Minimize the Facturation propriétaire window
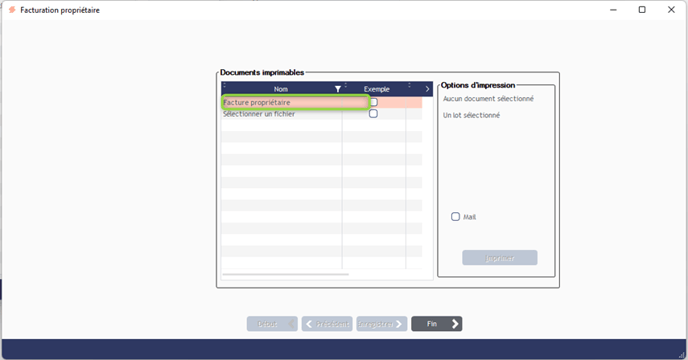This screenshot has height=360, width=688. [x=613, y=10]
